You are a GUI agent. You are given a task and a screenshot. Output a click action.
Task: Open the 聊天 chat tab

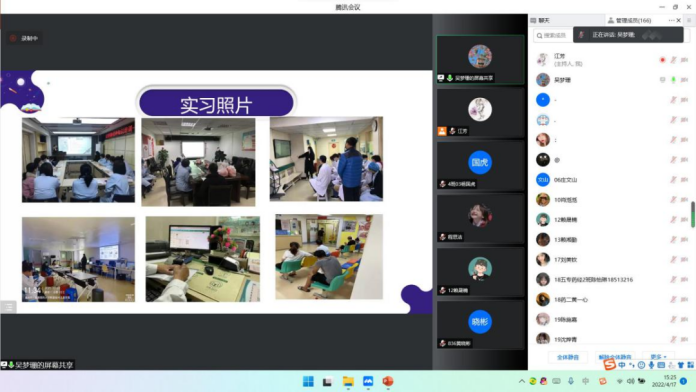(540, 20)
